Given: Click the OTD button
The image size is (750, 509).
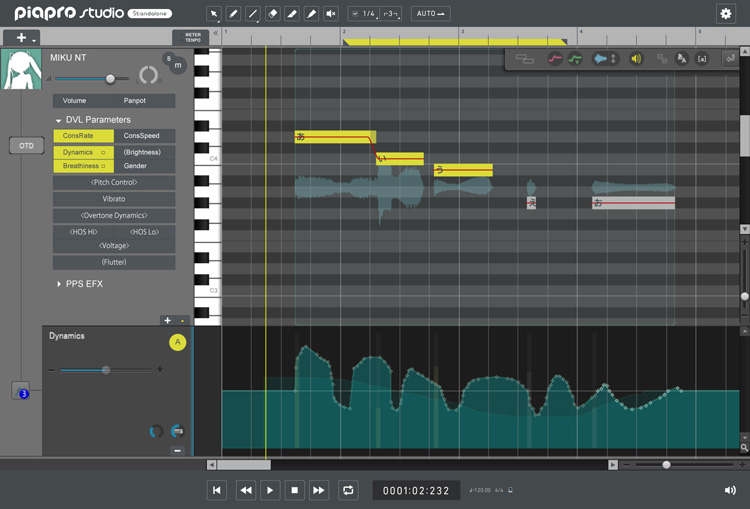Looking at the screenshot, I should [26, 146].
